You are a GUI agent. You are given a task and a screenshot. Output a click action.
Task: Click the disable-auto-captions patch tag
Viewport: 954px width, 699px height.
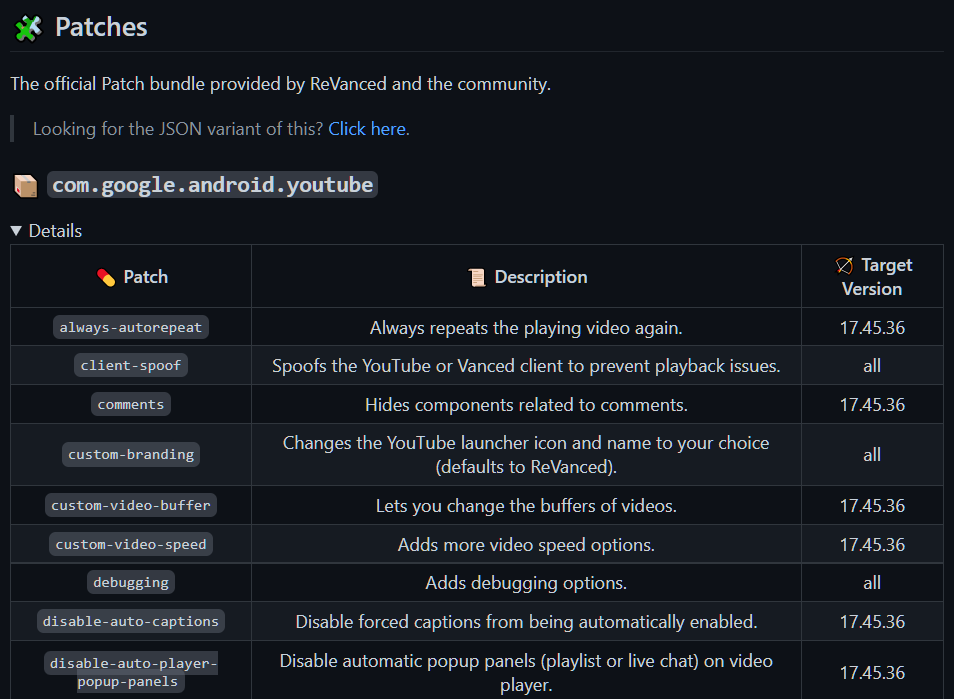[131, 622]
